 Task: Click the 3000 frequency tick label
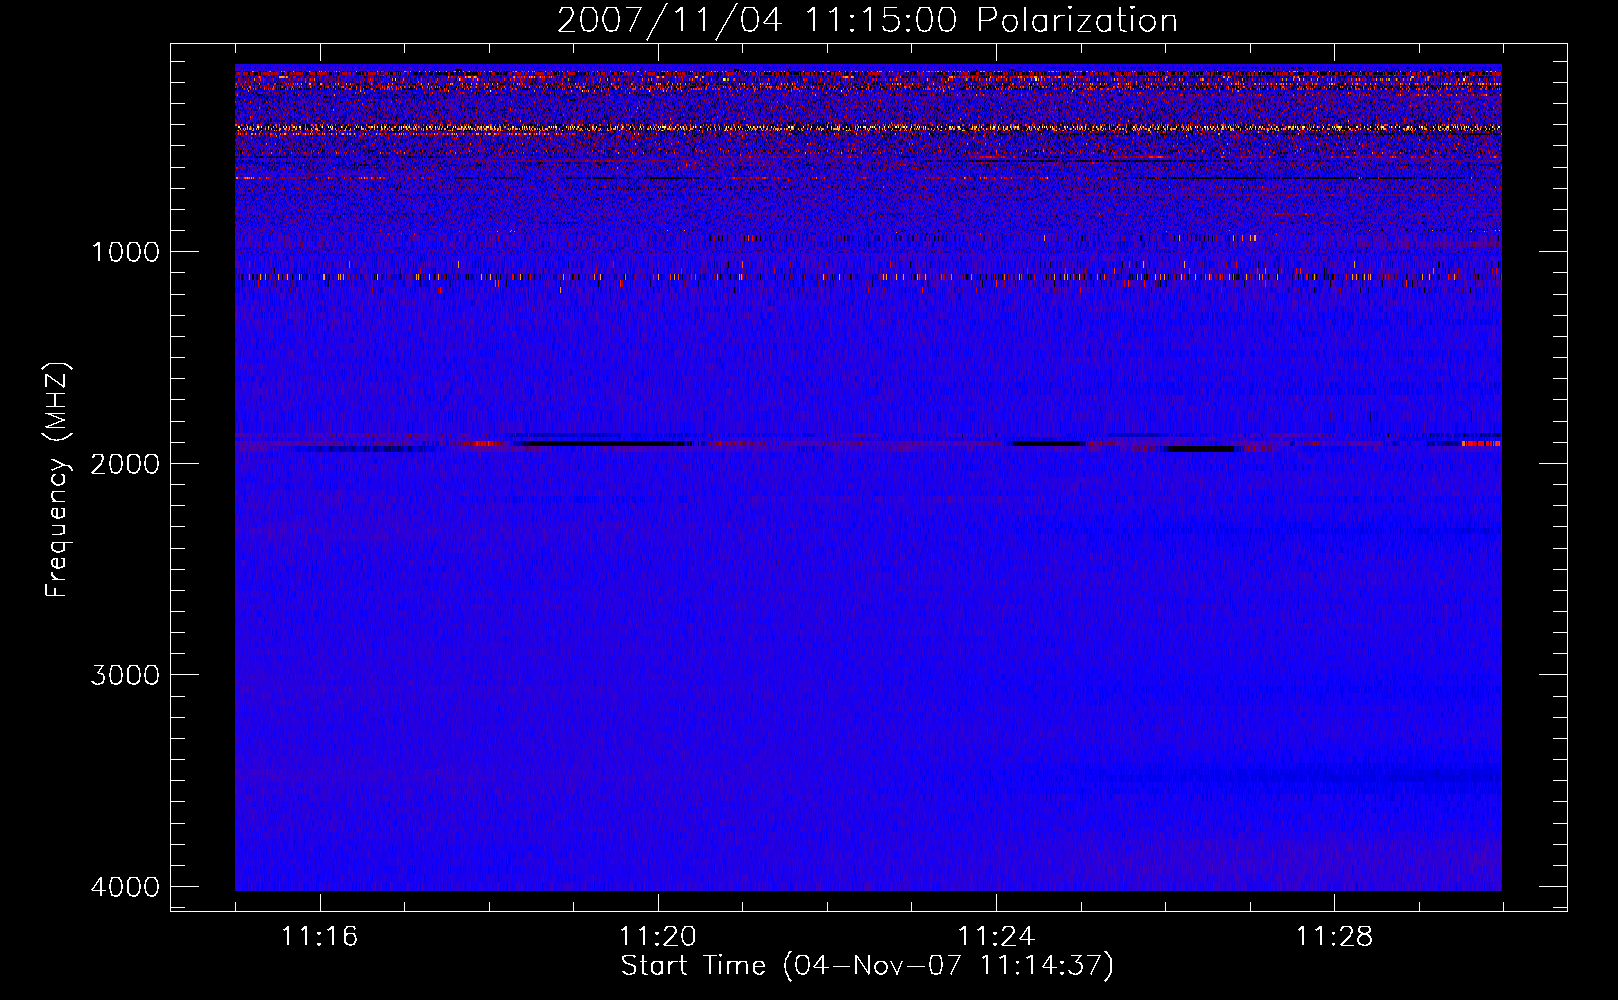[126, 675]
